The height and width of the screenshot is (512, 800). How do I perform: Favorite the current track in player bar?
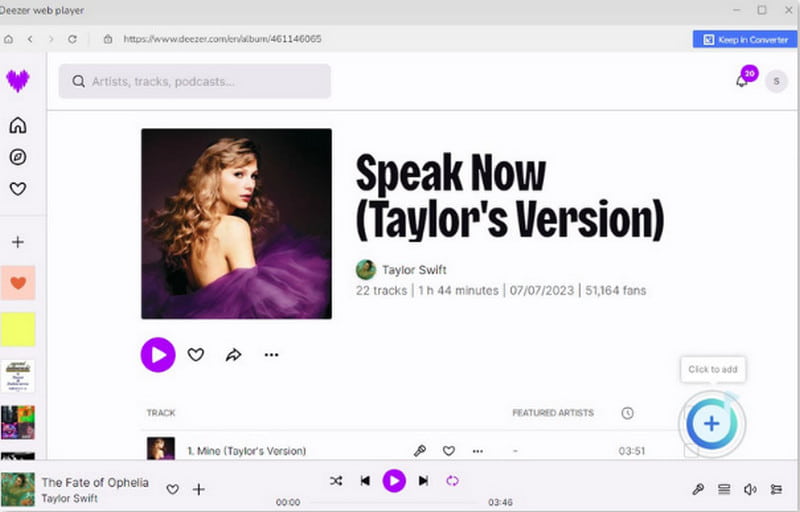point(172,489)
